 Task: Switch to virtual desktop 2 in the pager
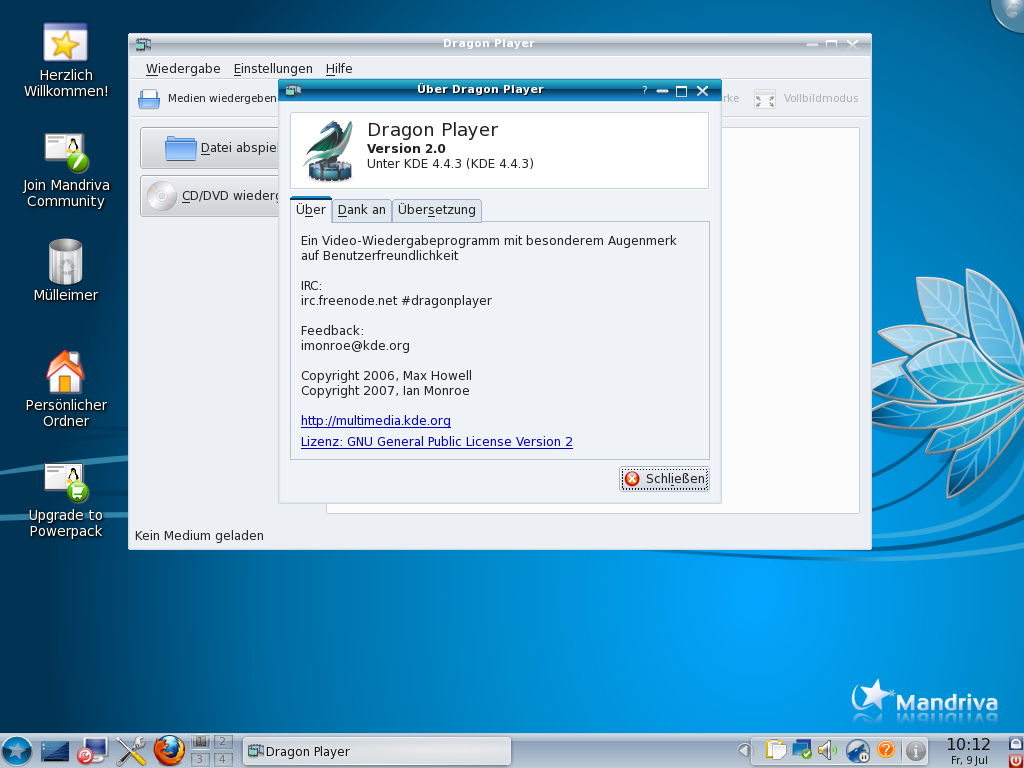click(x=224, y=744)
